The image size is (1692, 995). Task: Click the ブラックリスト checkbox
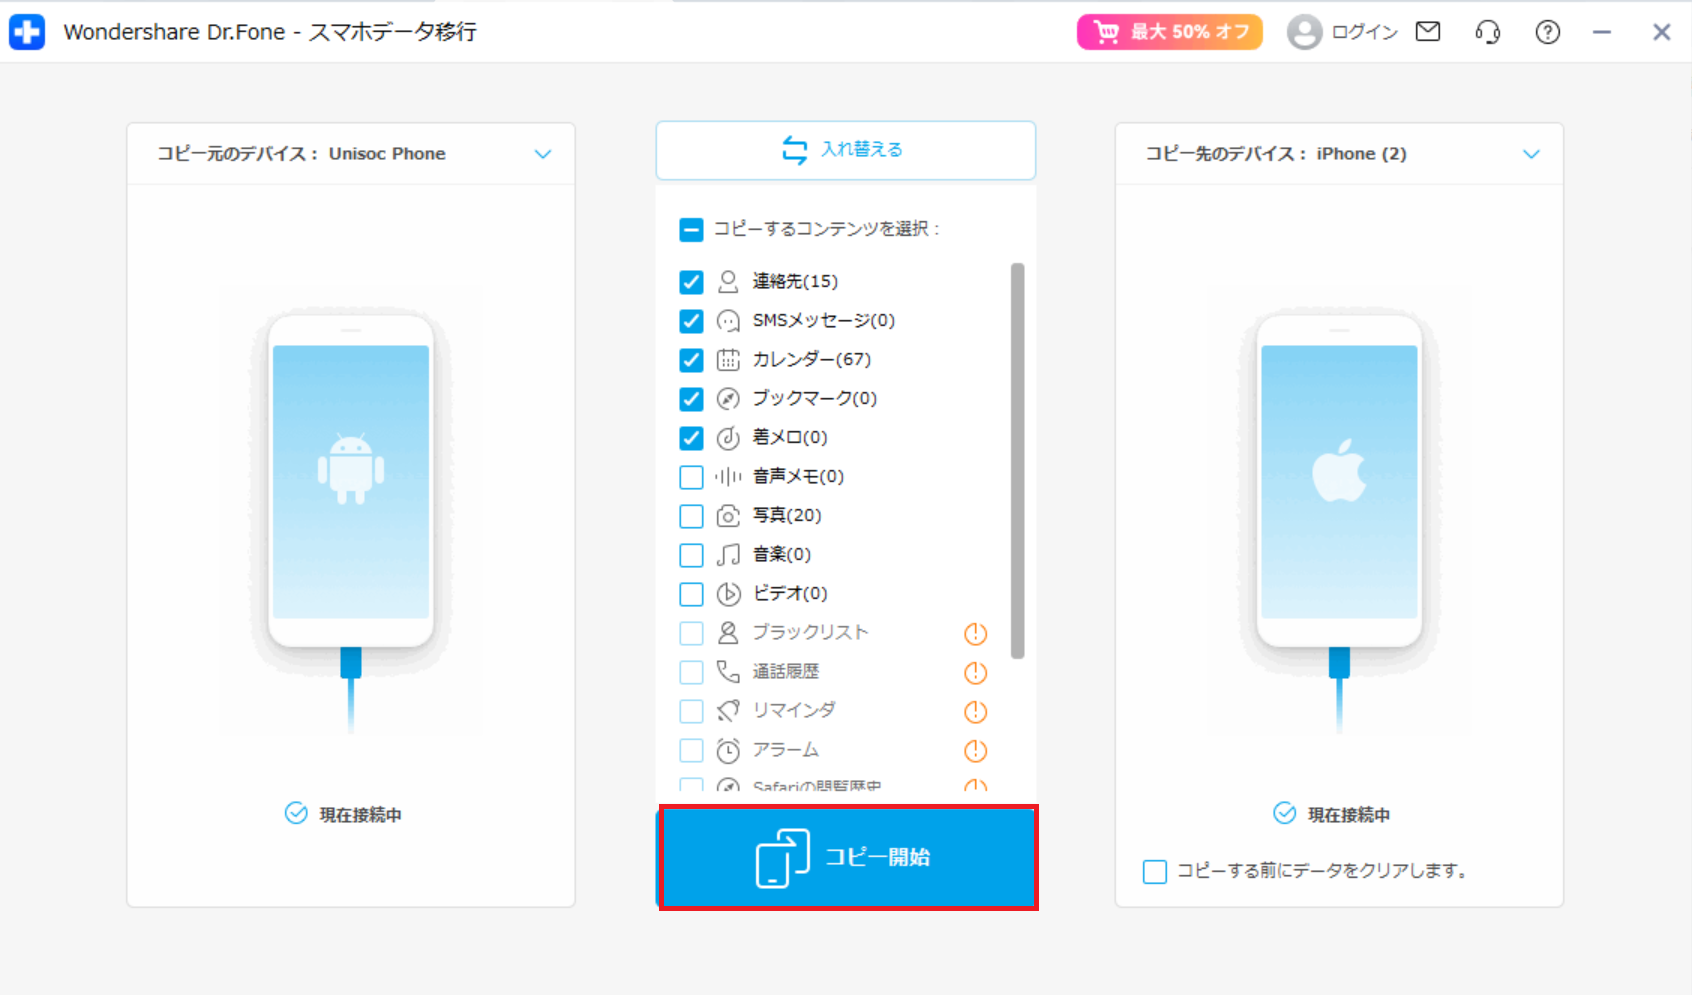(691, 633)
